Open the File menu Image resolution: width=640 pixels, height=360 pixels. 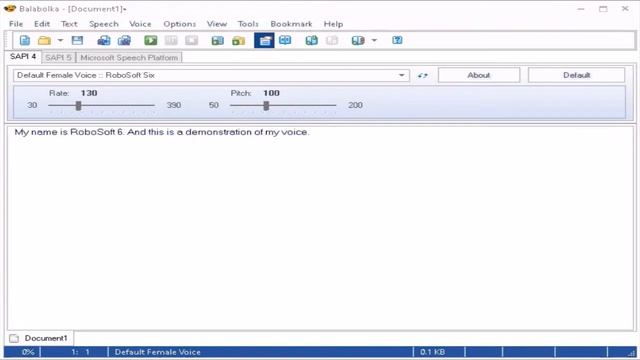pos(16,24)
